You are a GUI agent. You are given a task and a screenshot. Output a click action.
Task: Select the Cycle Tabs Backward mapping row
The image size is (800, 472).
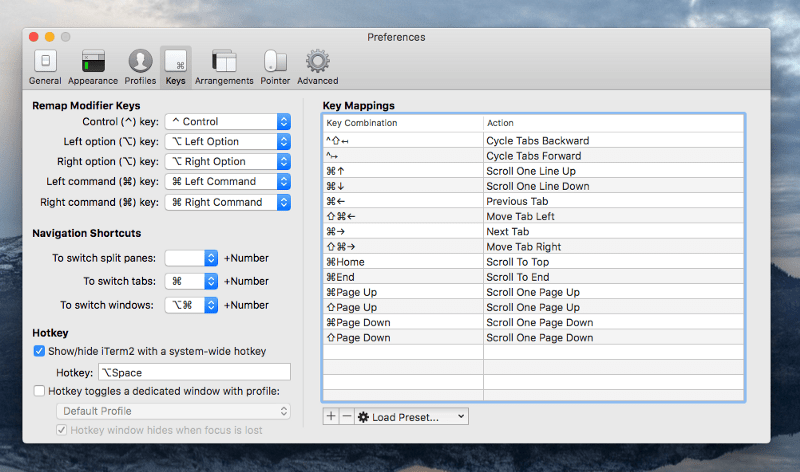pyautogui.click(x=534, y=140)
